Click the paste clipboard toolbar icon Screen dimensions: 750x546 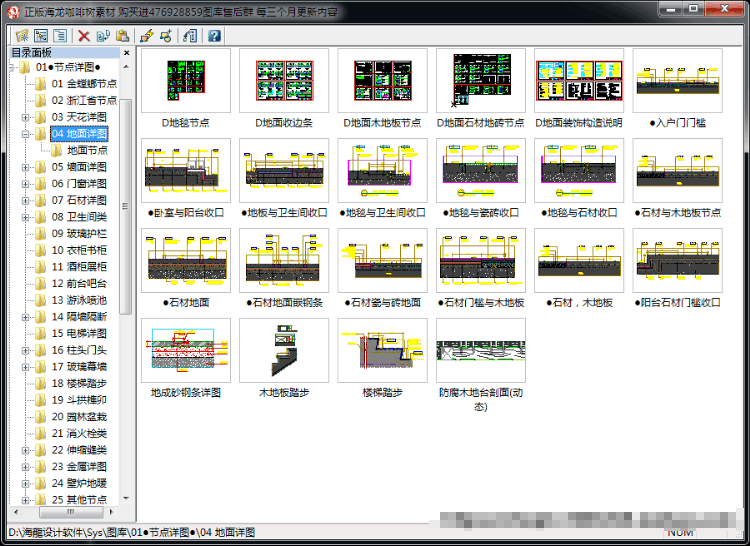click(122, 35)
